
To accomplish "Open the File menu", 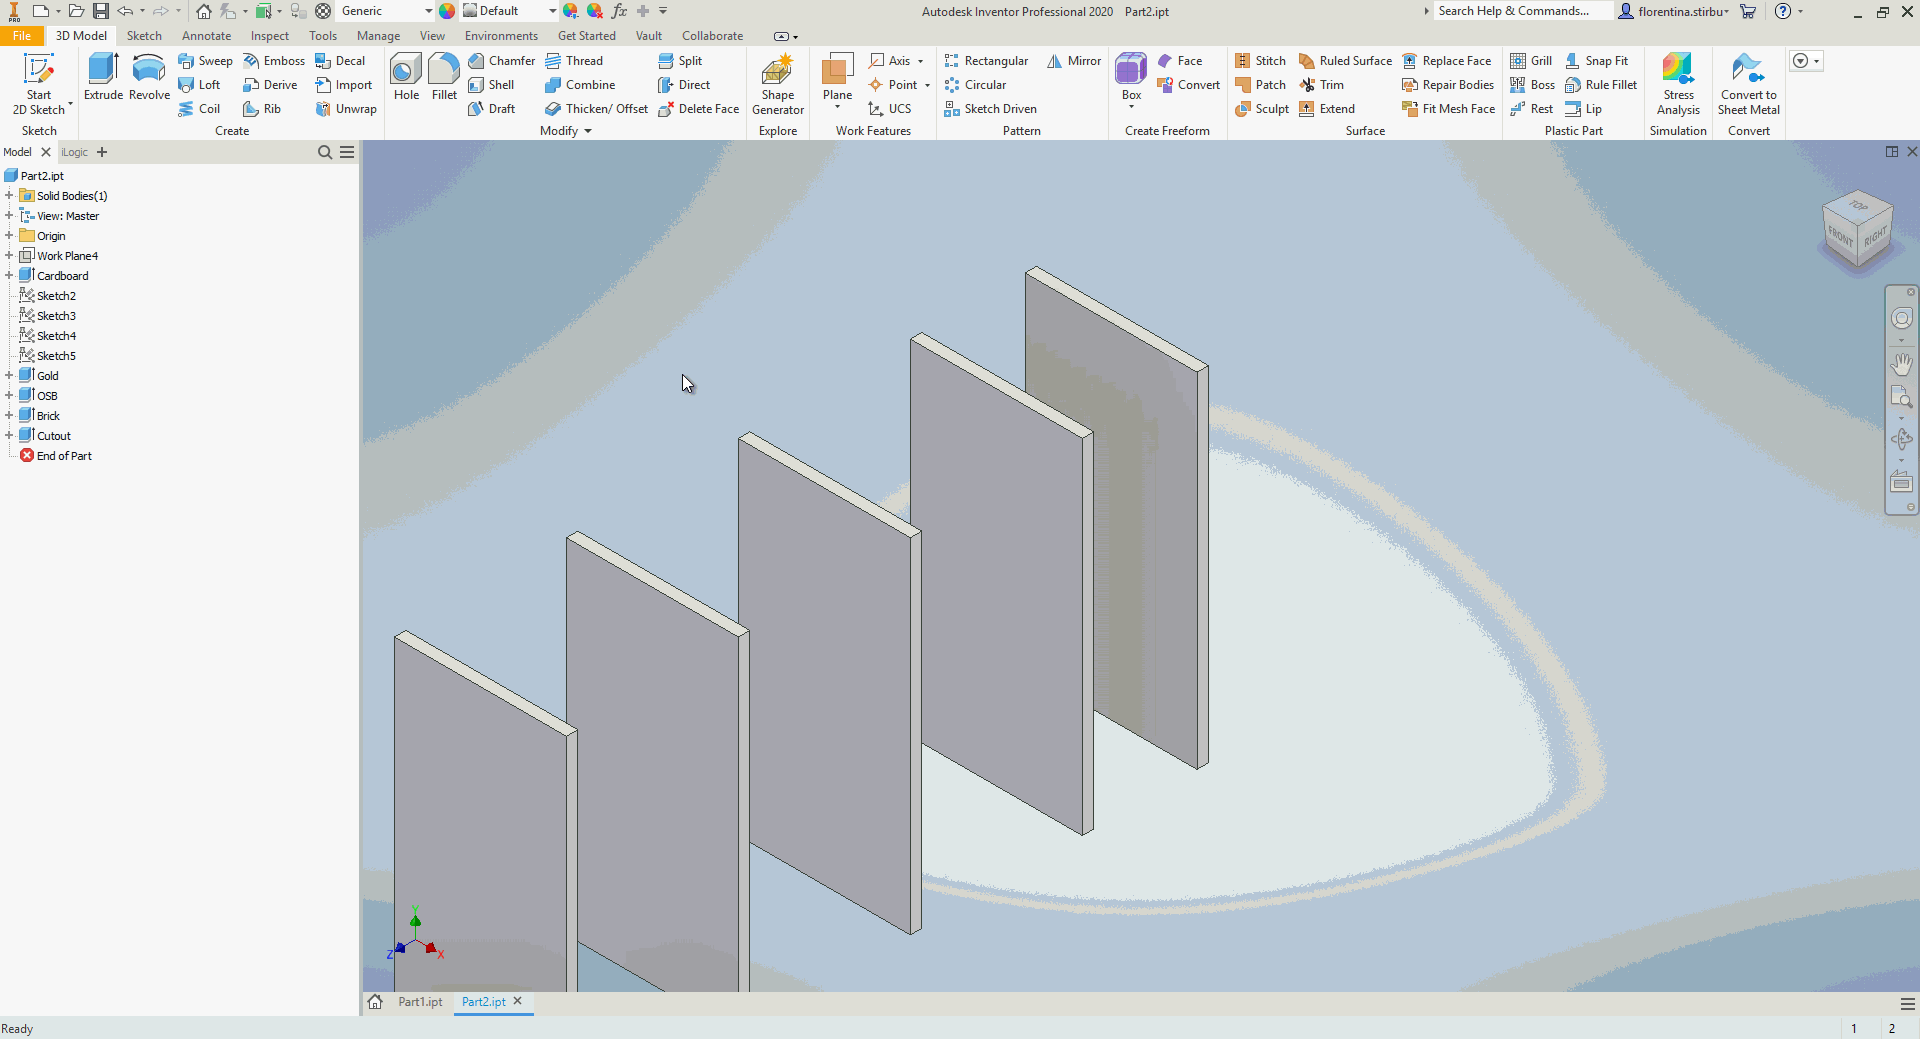I will pos(22,36).
